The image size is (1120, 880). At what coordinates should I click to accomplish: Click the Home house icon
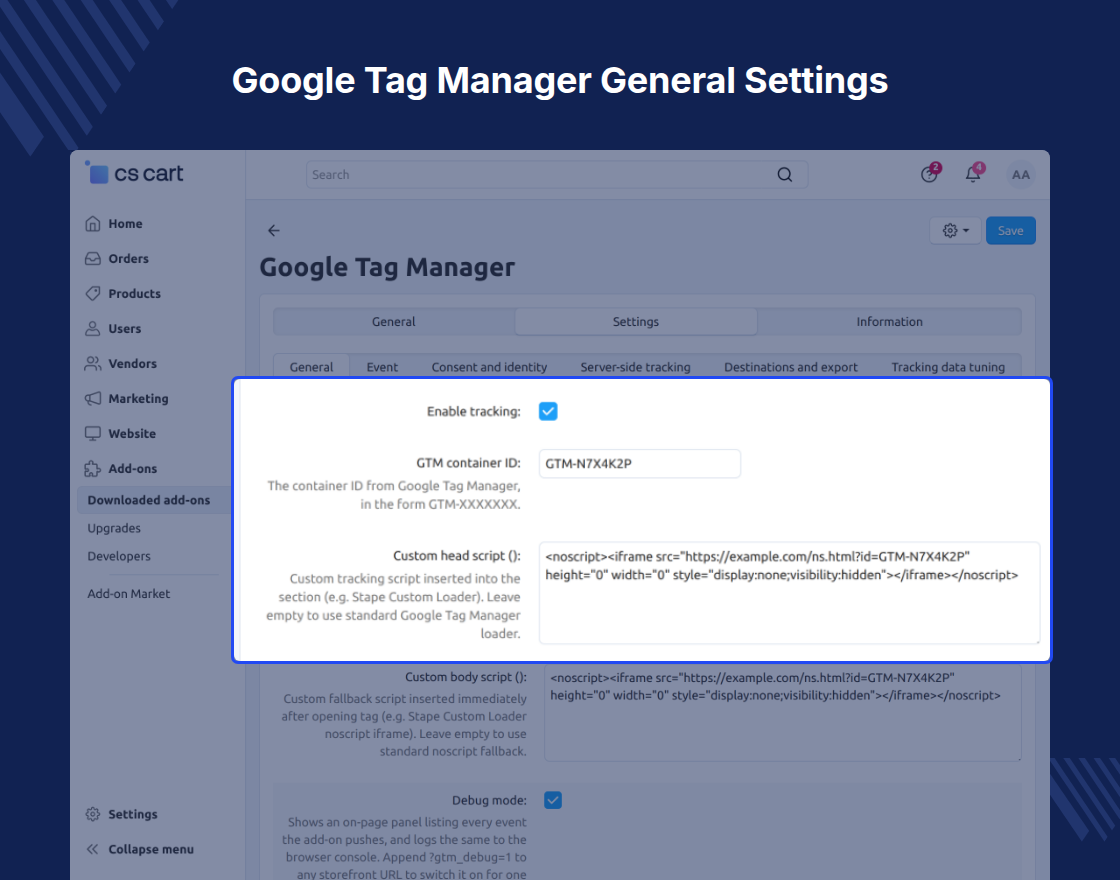(x=93, y=224)
